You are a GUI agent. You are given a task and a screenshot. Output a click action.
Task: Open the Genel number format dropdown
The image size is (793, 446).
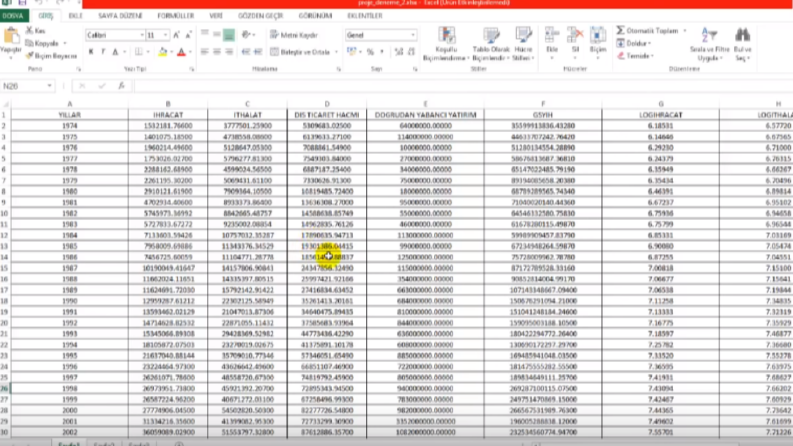tap(413, 35)
